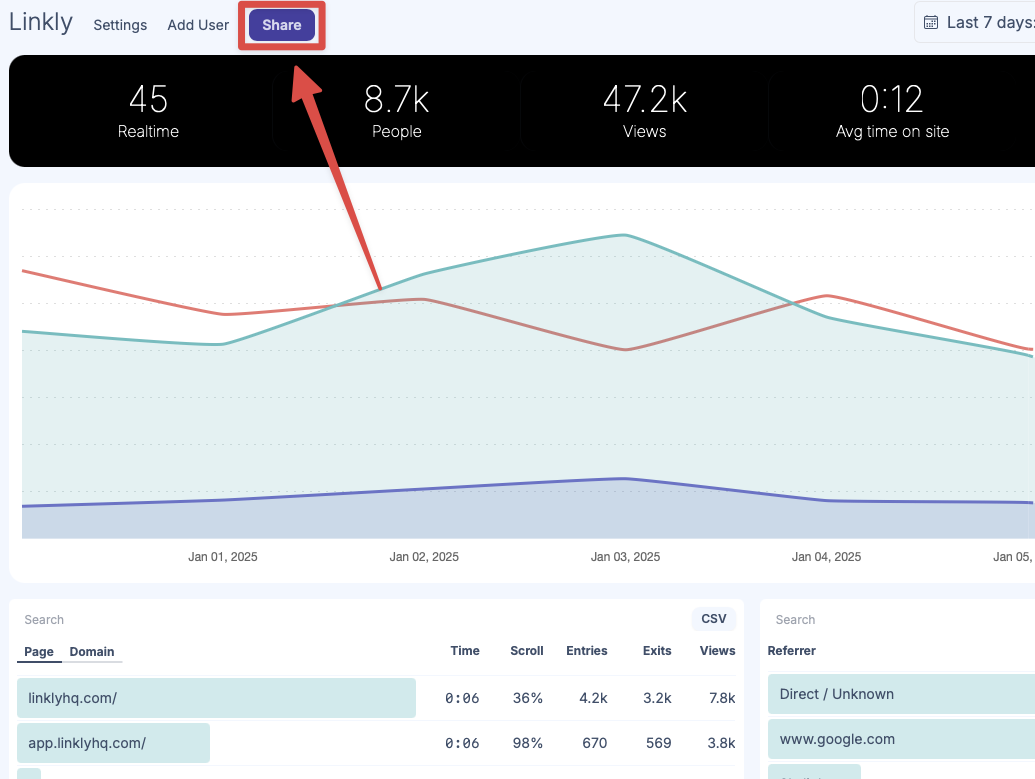Toggle the People metric in stats bar
Screen dimensions: 1035x779
pyautogui.click(x=396, y=111)
